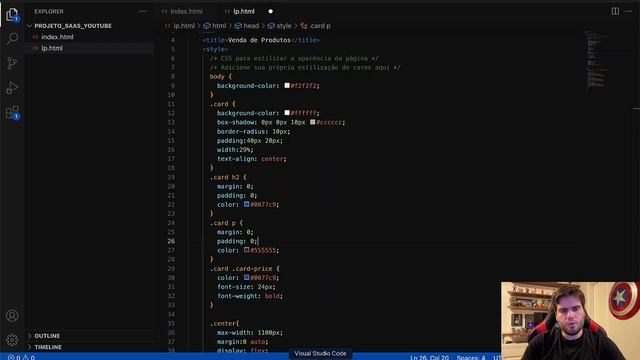The width and height of the screenshot is (640, 360).
Task: Click html in the breadcrumb
Action: point(219,26)
